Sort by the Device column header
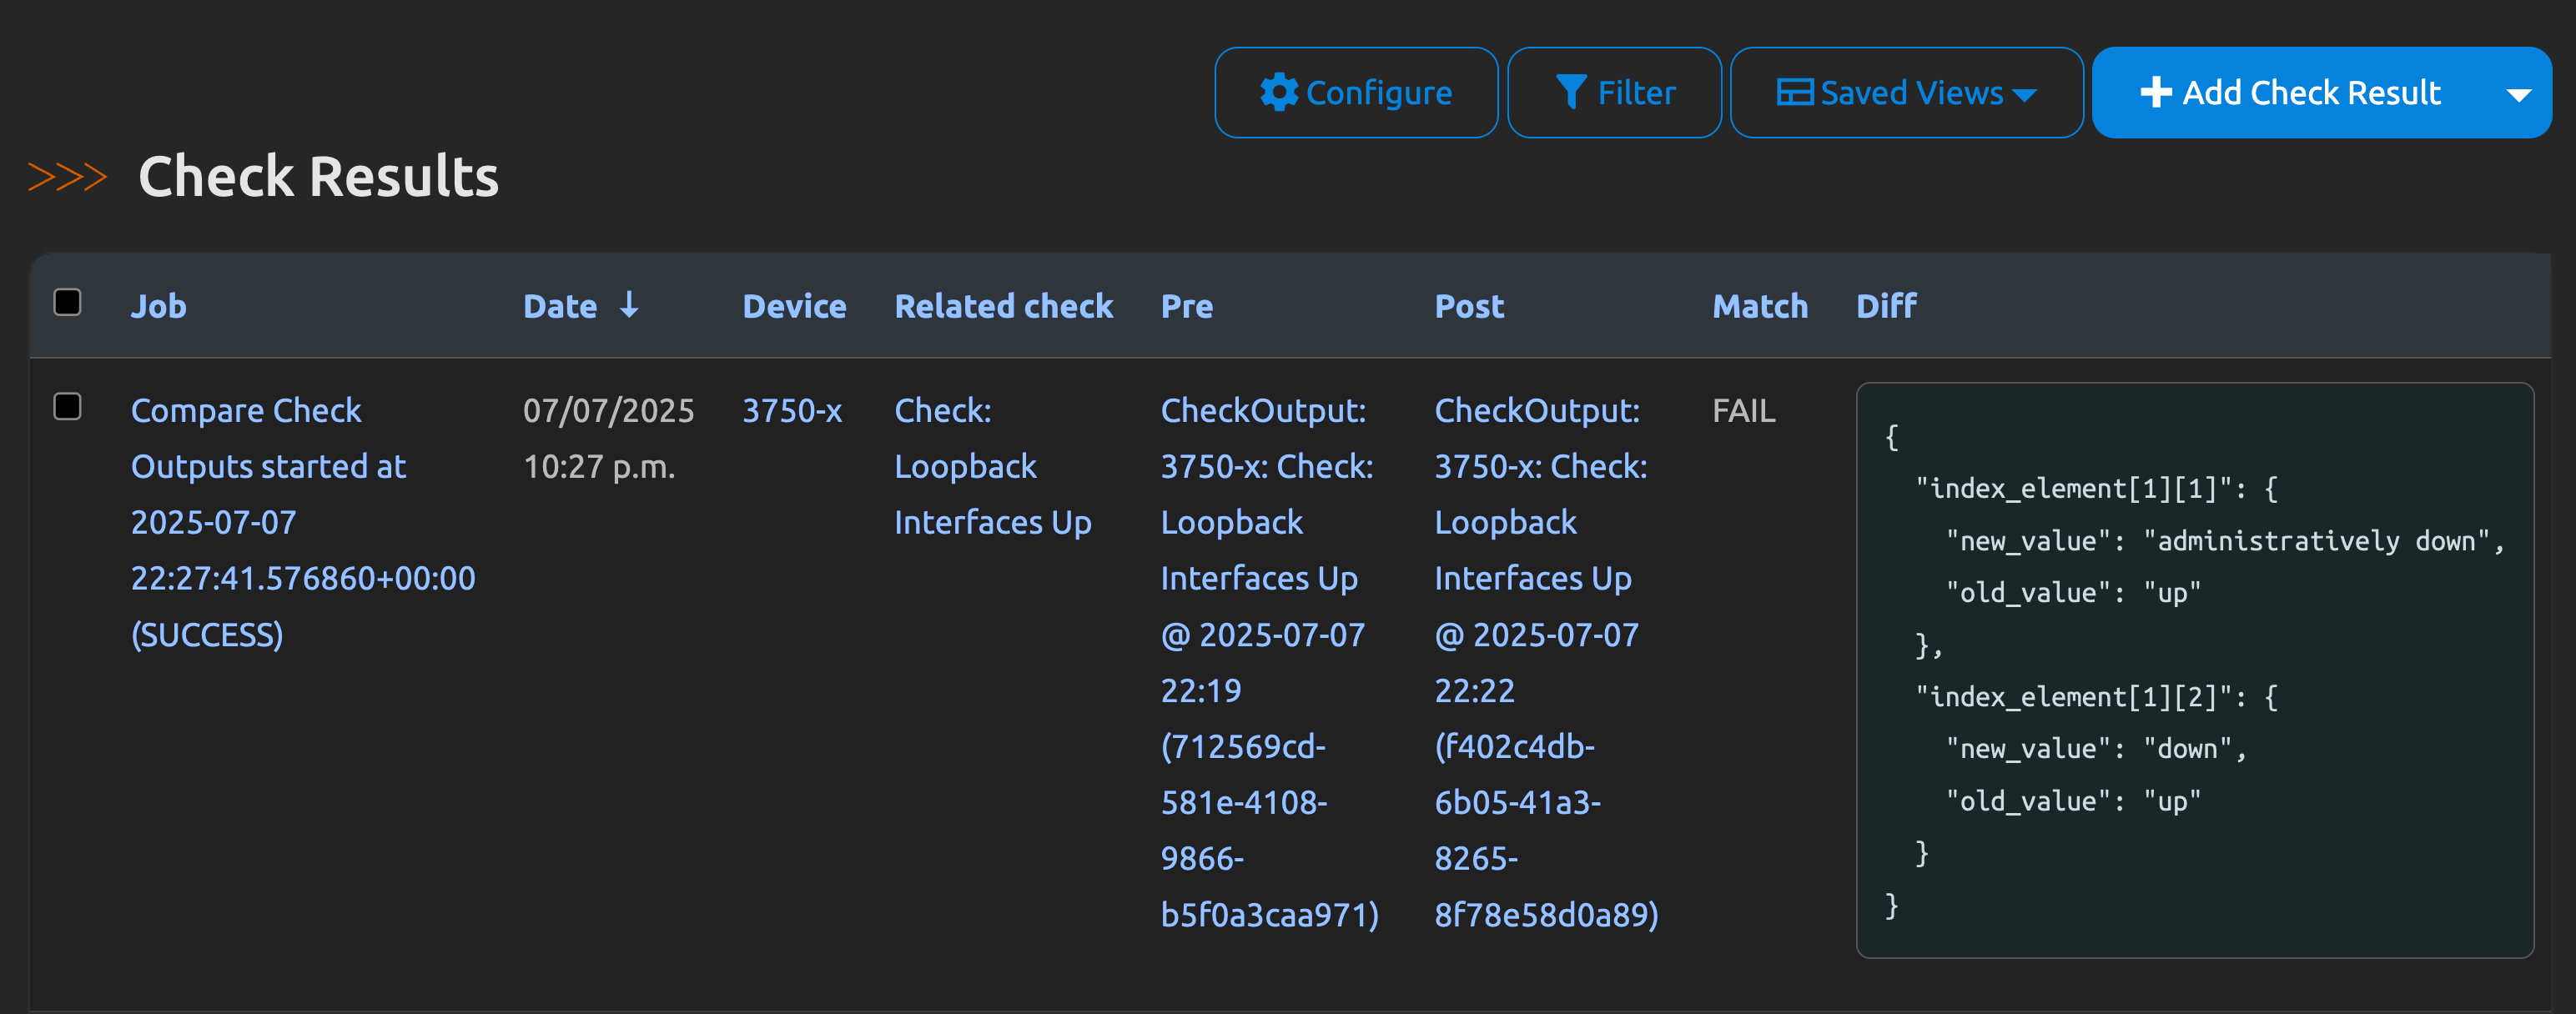Screen dimensions: 2576x1014 click(794, 306)
